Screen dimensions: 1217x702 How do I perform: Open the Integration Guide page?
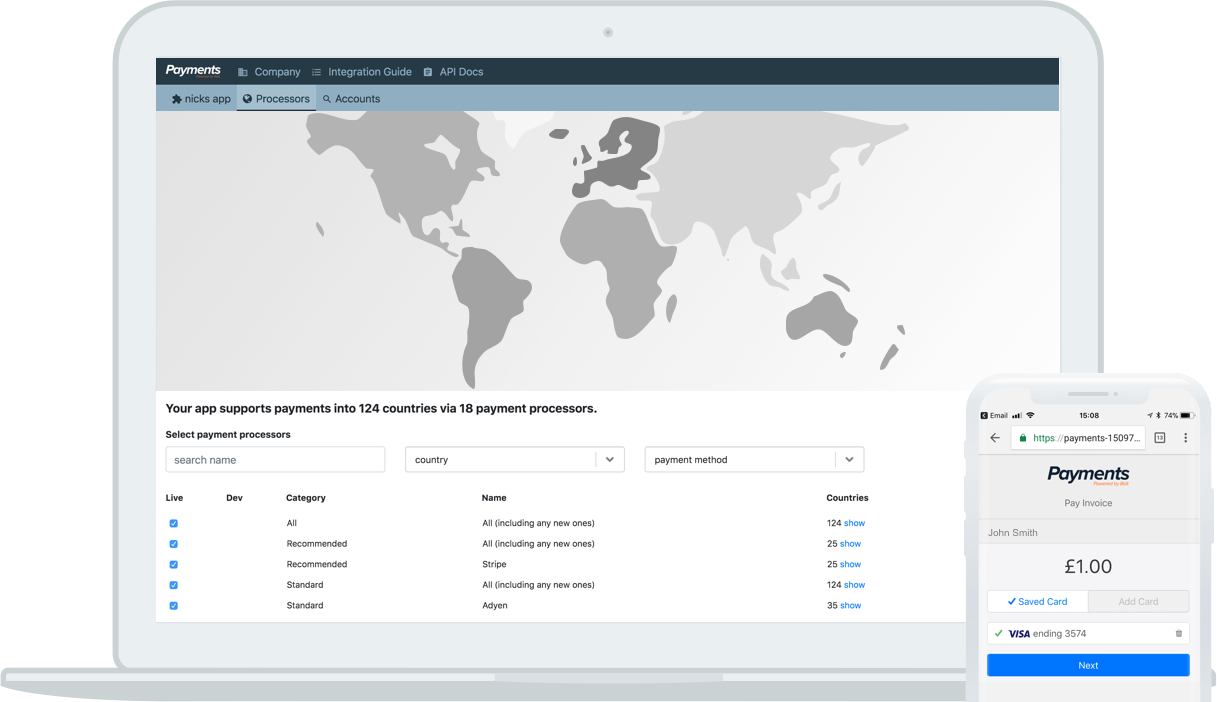coord(362,72)
